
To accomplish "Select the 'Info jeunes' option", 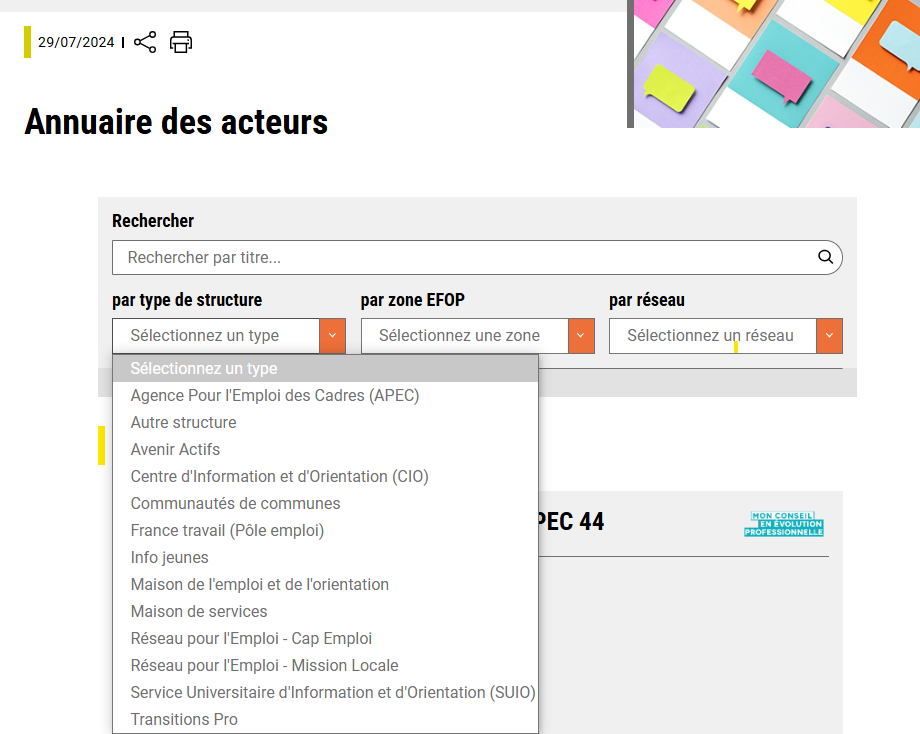I will pos(325,557).
